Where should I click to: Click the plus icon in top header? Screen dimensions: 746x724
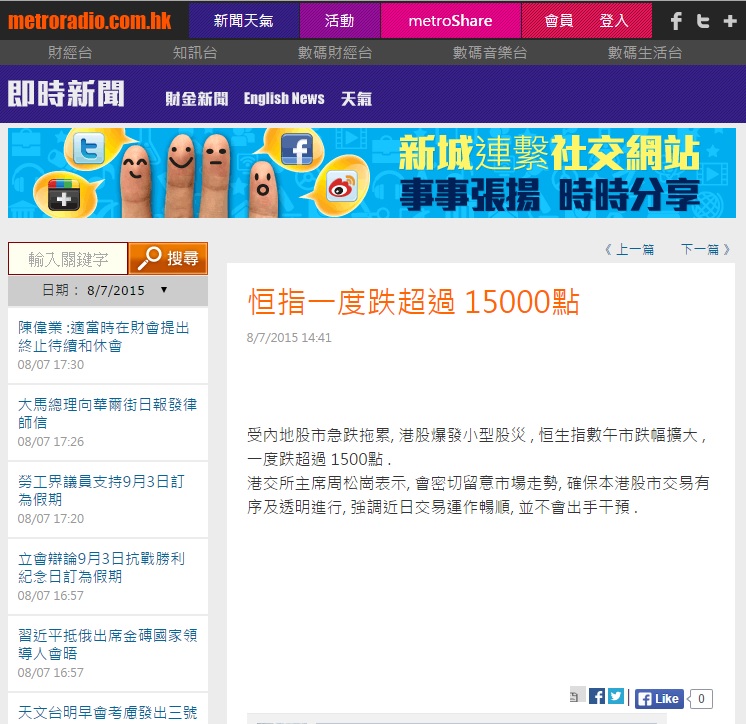(x=730, y=21)
